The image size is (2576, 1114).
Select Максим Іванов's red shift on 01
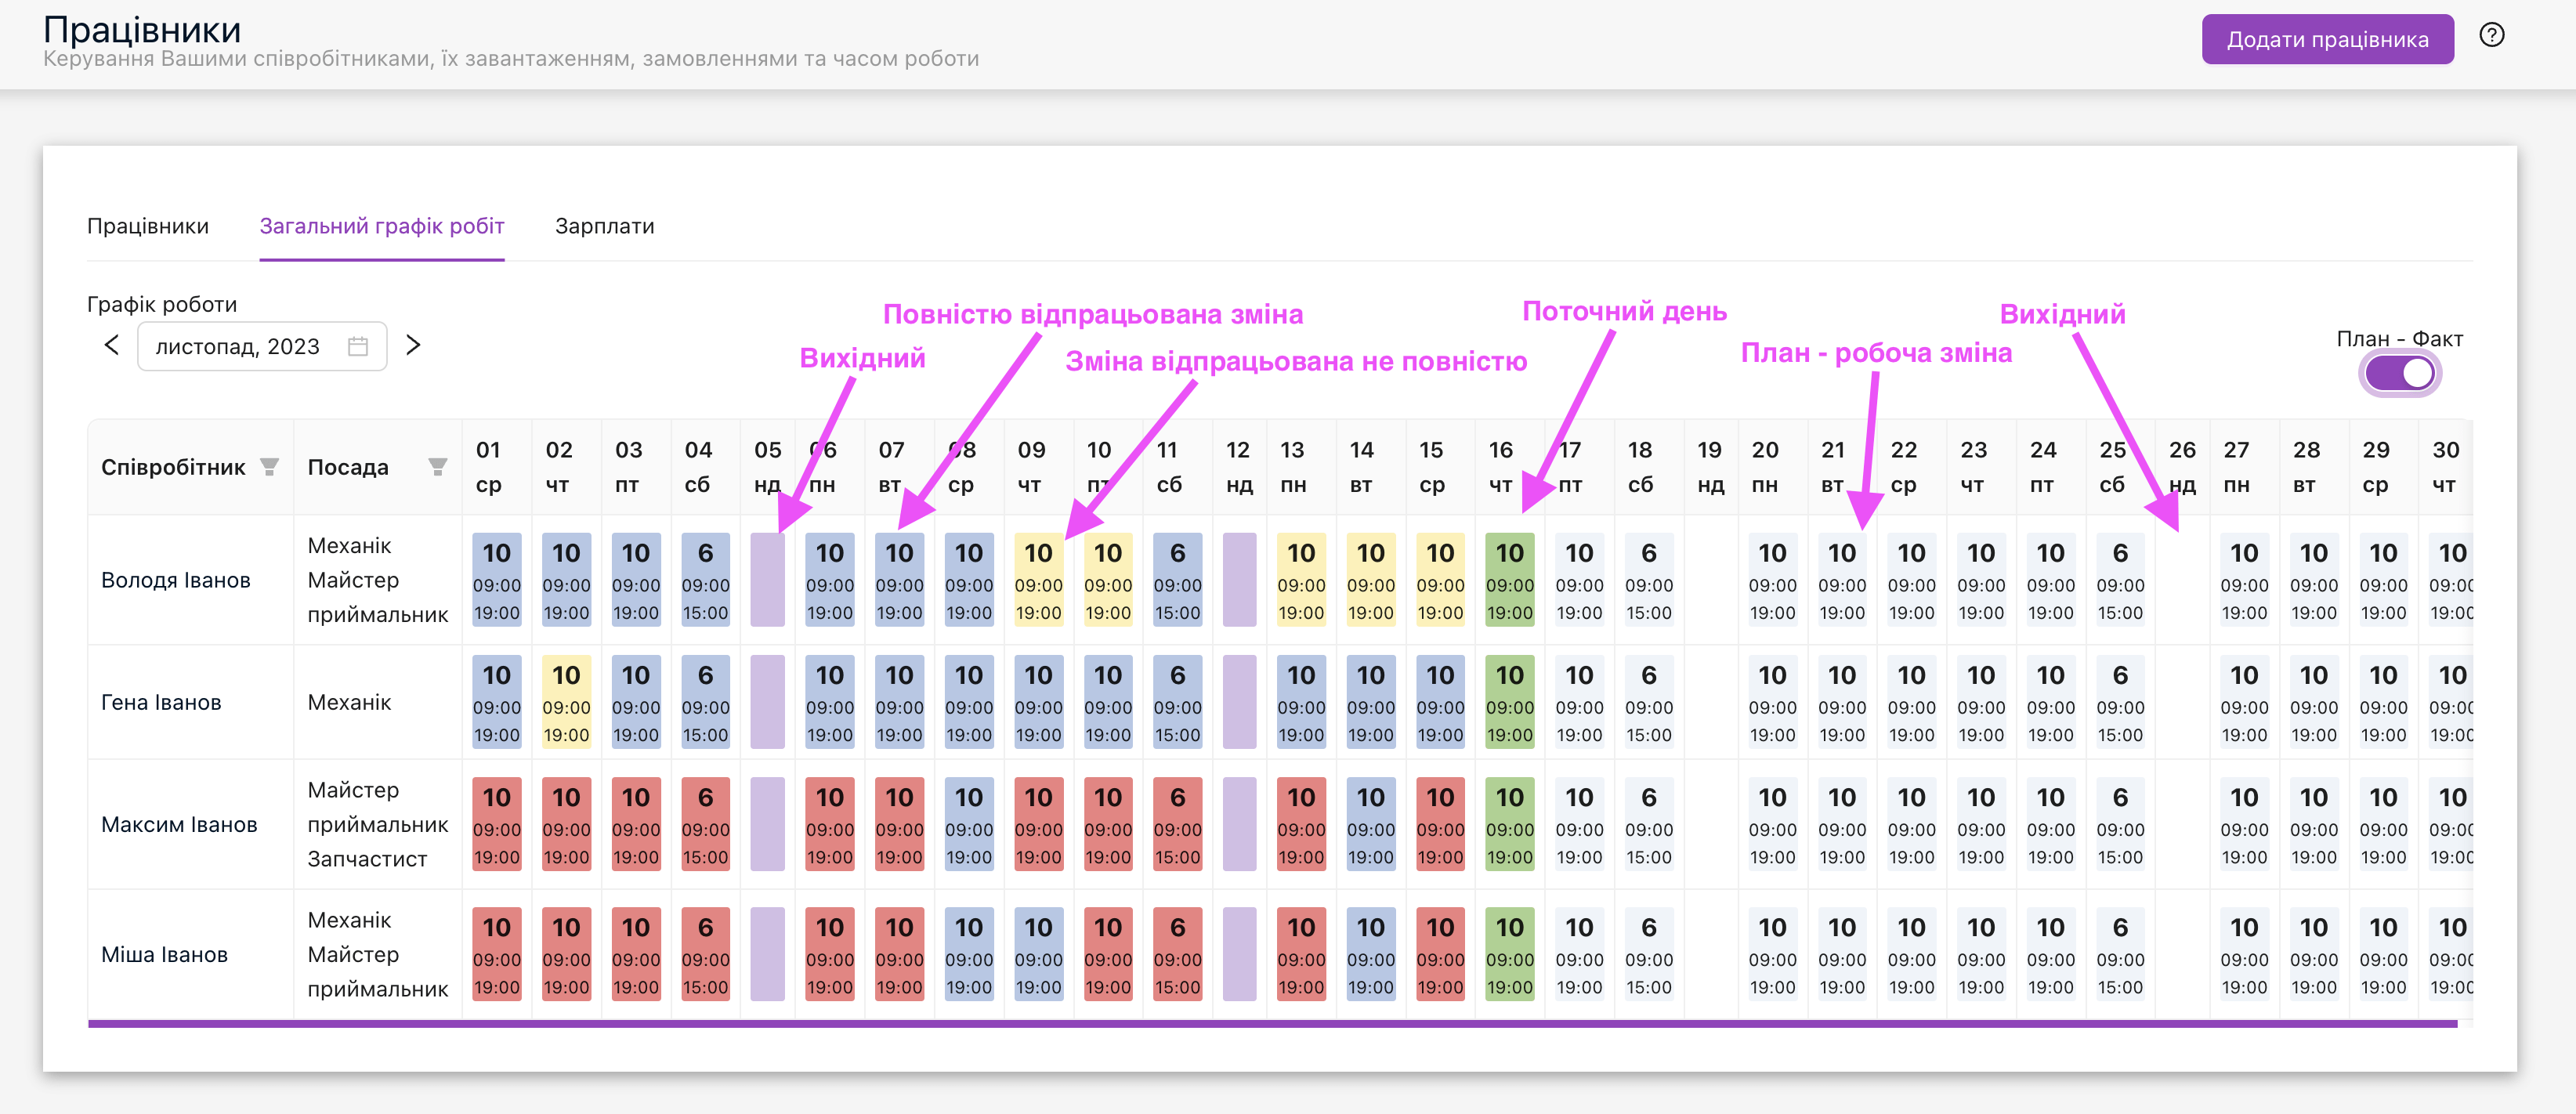click(496, 824)
